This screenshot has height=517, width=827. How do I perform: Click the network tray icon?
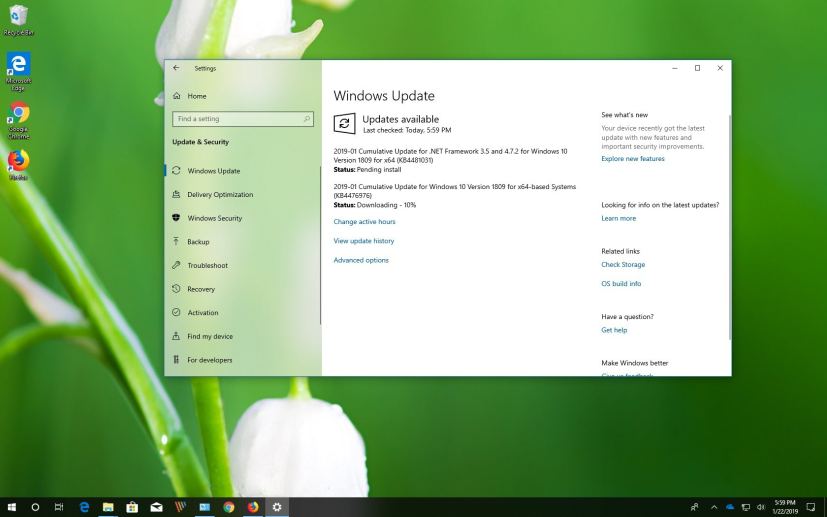tap(745, 507)
